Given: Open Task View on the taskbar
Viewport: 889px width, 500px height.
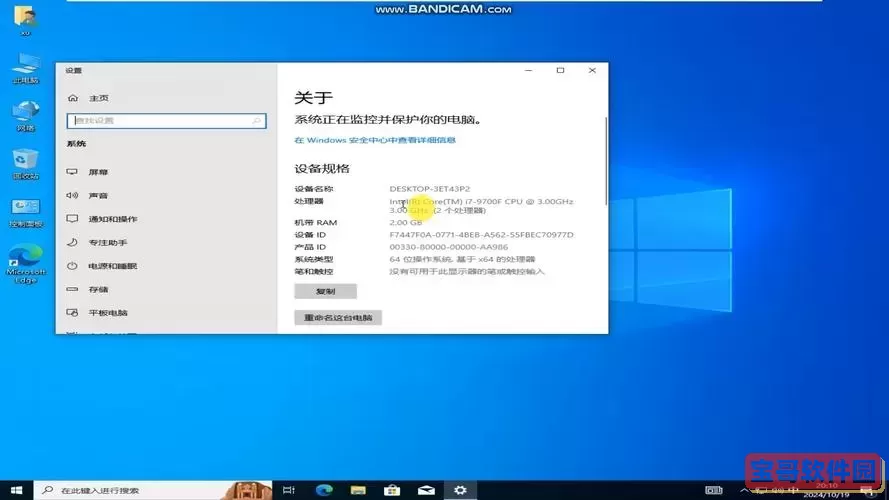Looking at the screenshot, I should tap(289, 490).
